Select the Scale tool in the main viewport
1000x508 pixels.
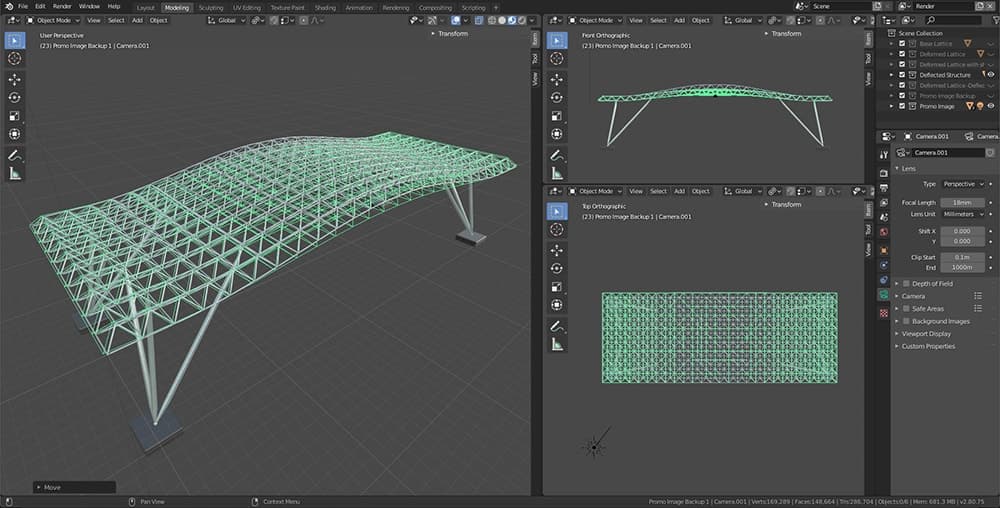(15, 115)
